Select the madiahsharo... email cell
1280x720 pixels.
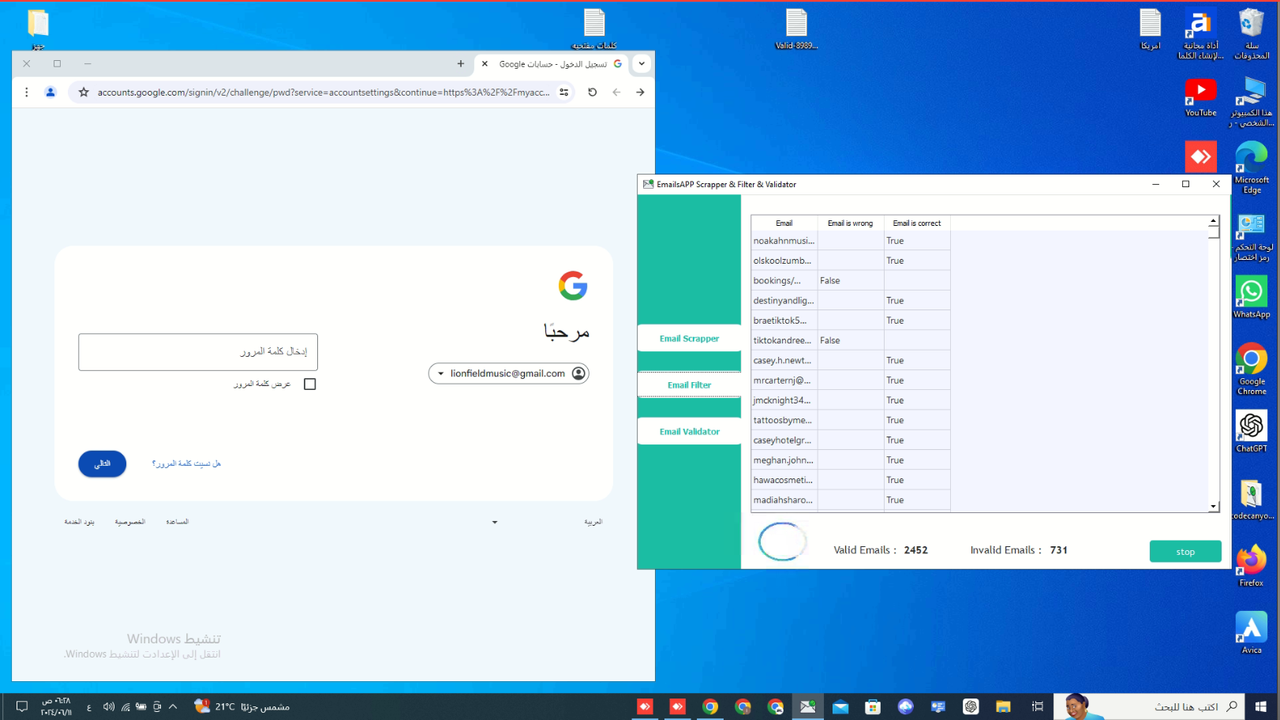pos(784,500)
